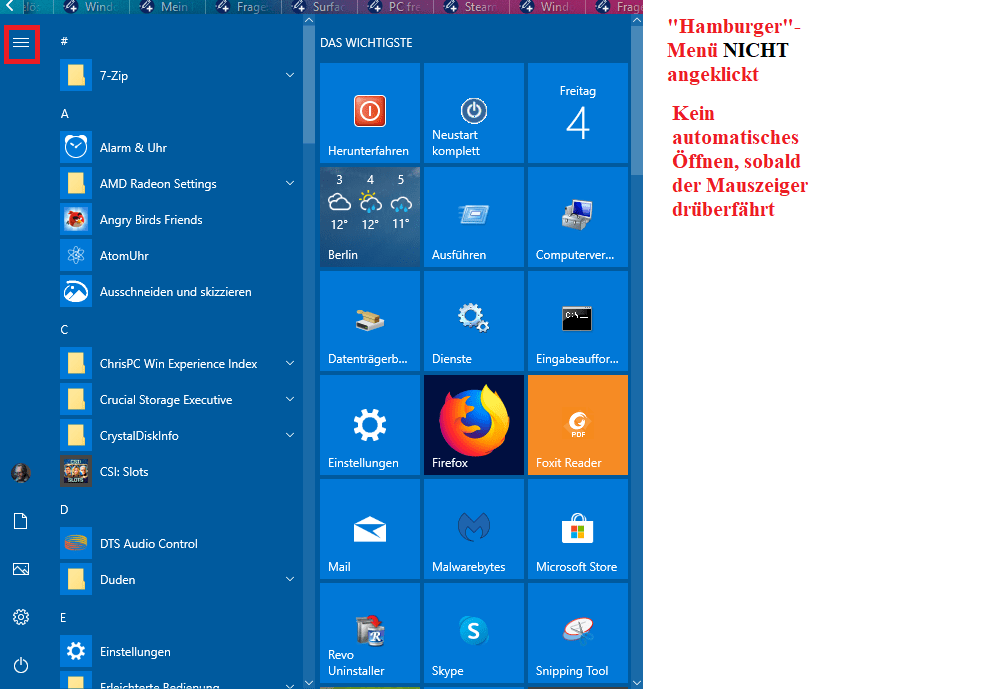Open the Eingabeaufforderung tile

(x=577, y=320)
